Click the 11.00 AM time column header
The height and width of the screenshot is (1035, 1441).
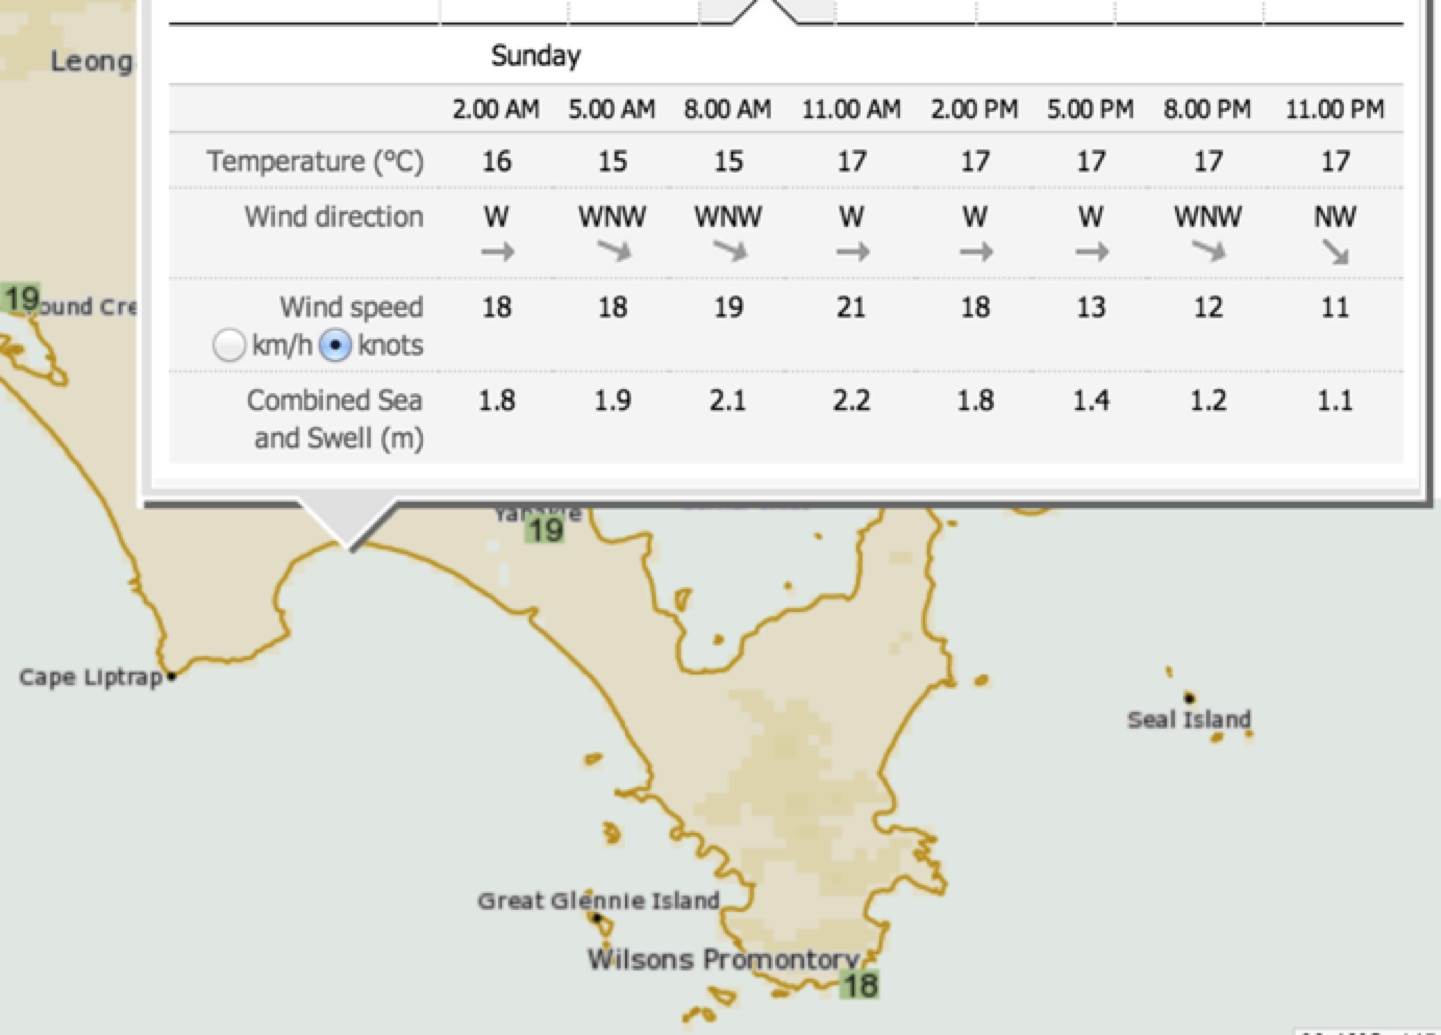point(851,109)
